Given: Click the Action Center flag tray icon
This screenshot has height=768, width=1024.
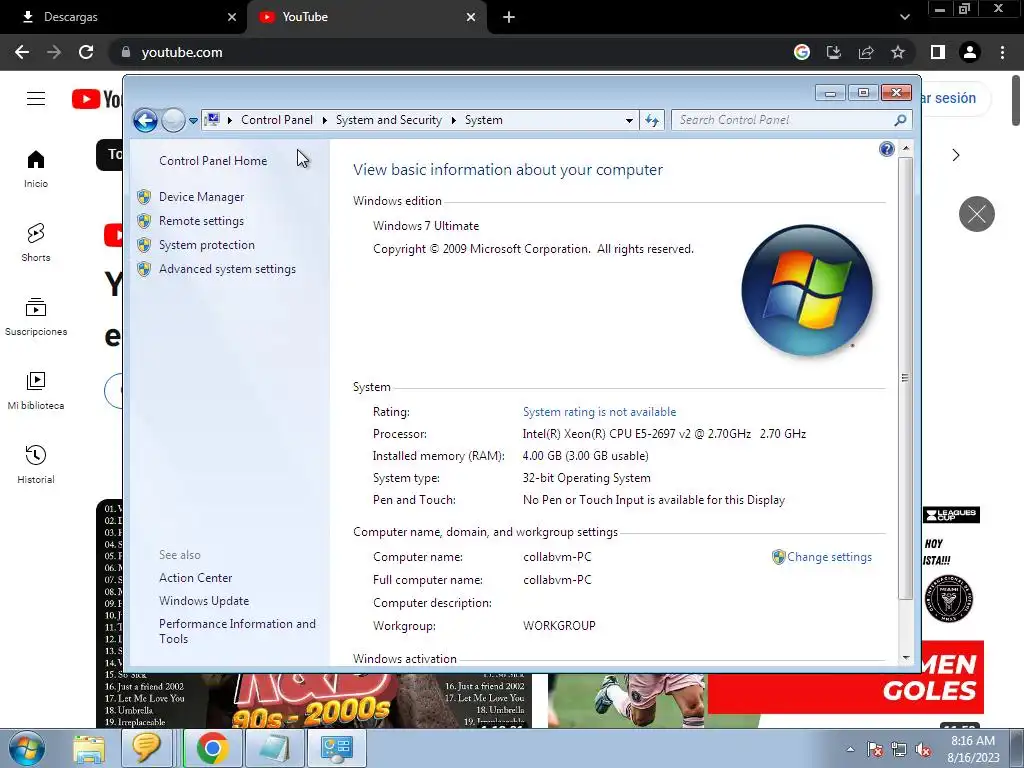Looking at the screenshot, I should pos(874,750).
